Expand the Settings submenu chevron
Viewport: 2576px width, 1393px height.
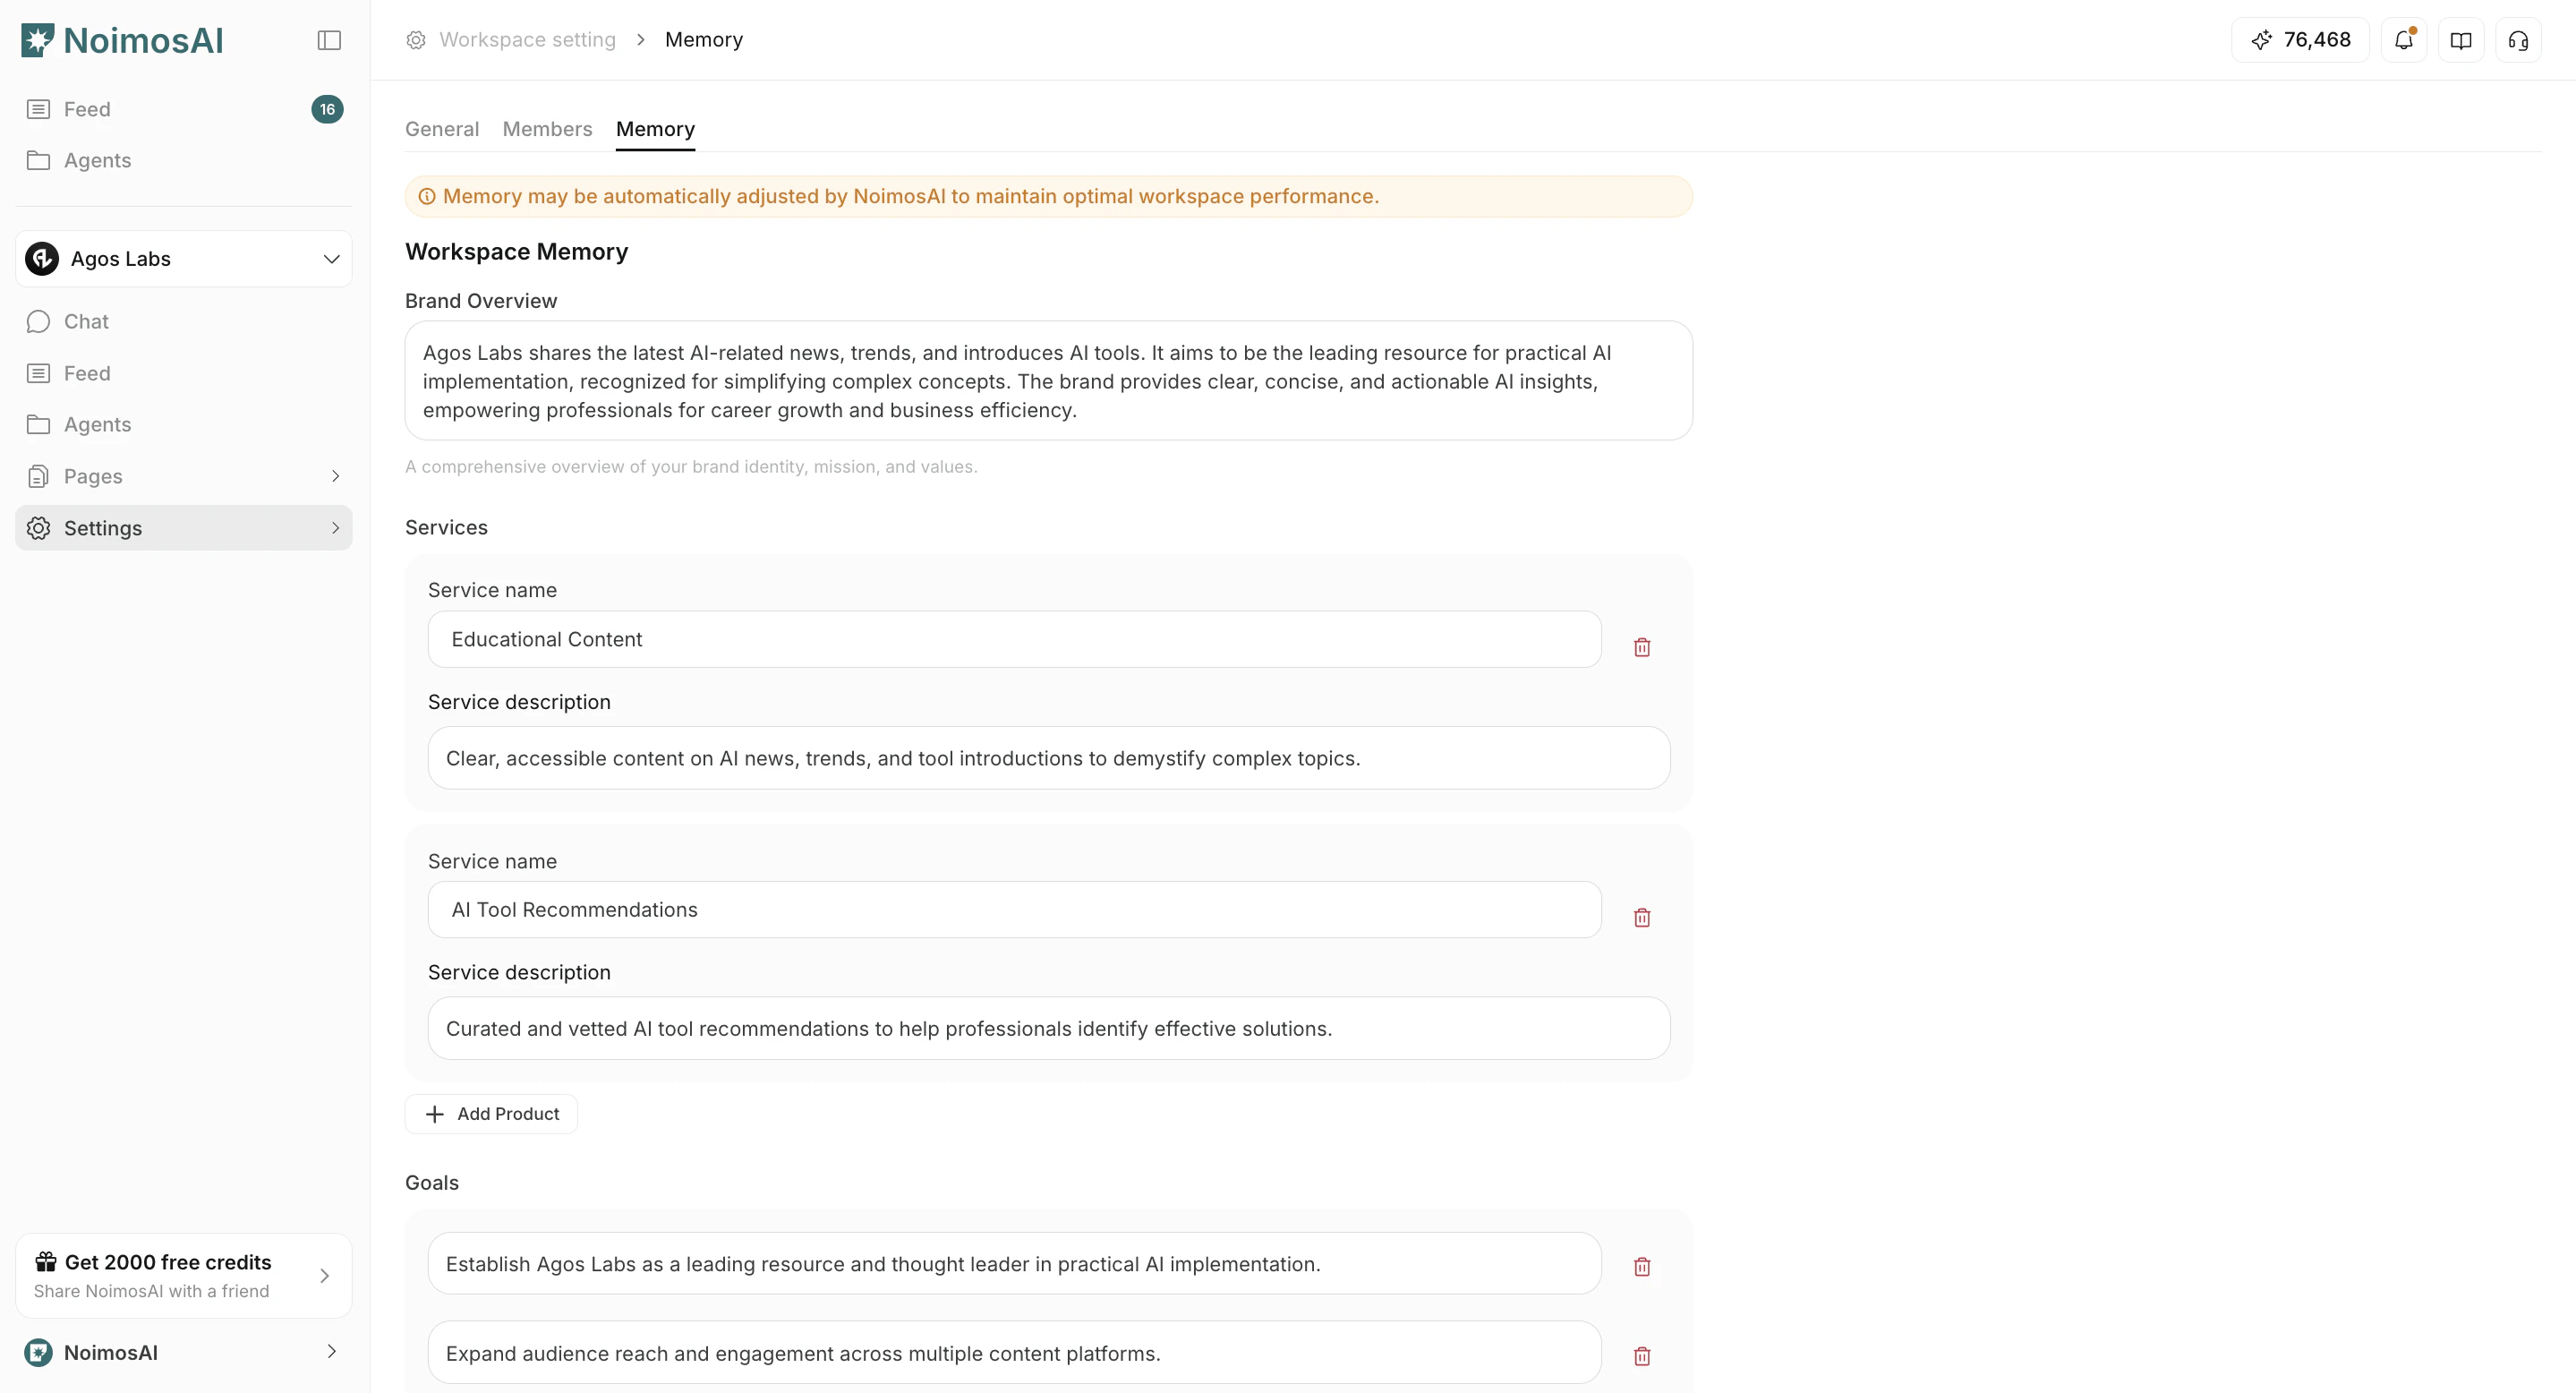(335, 528)
